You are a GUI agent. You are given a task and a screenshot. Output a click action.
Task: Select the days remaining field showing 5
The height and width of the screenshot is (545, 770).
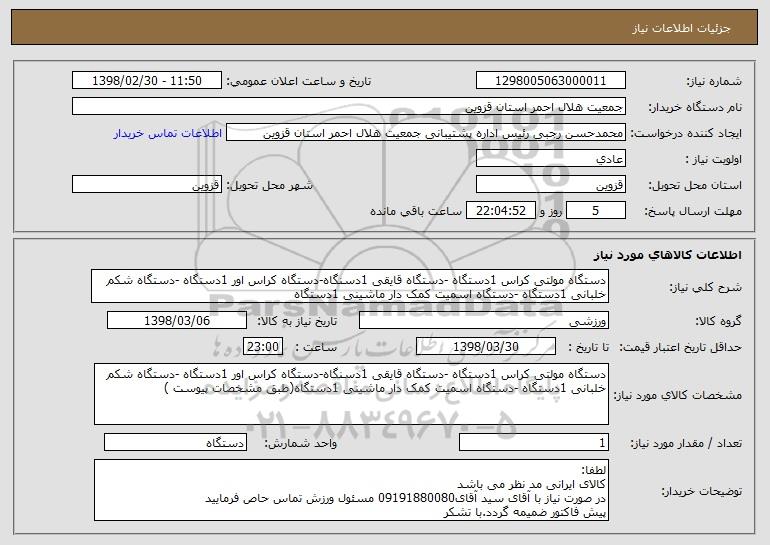click(596, 211)
